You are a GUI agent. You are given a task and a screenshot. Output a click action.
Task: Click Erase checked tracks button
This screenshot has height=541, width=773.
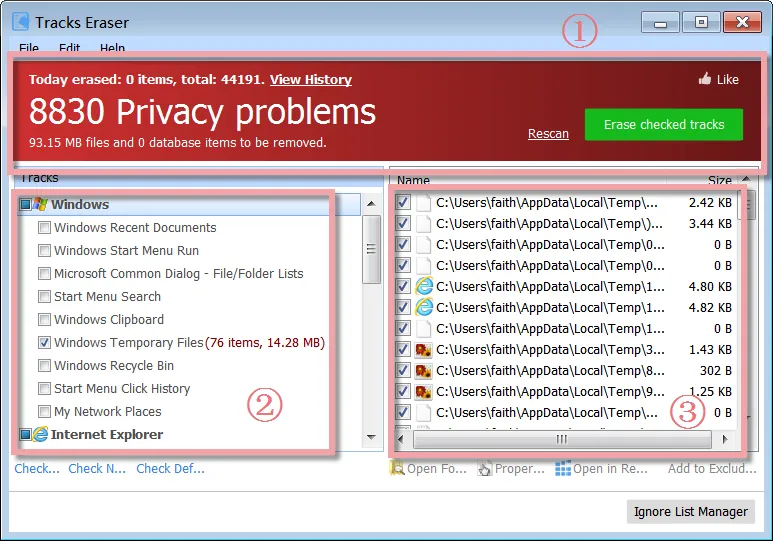(664, 124)
